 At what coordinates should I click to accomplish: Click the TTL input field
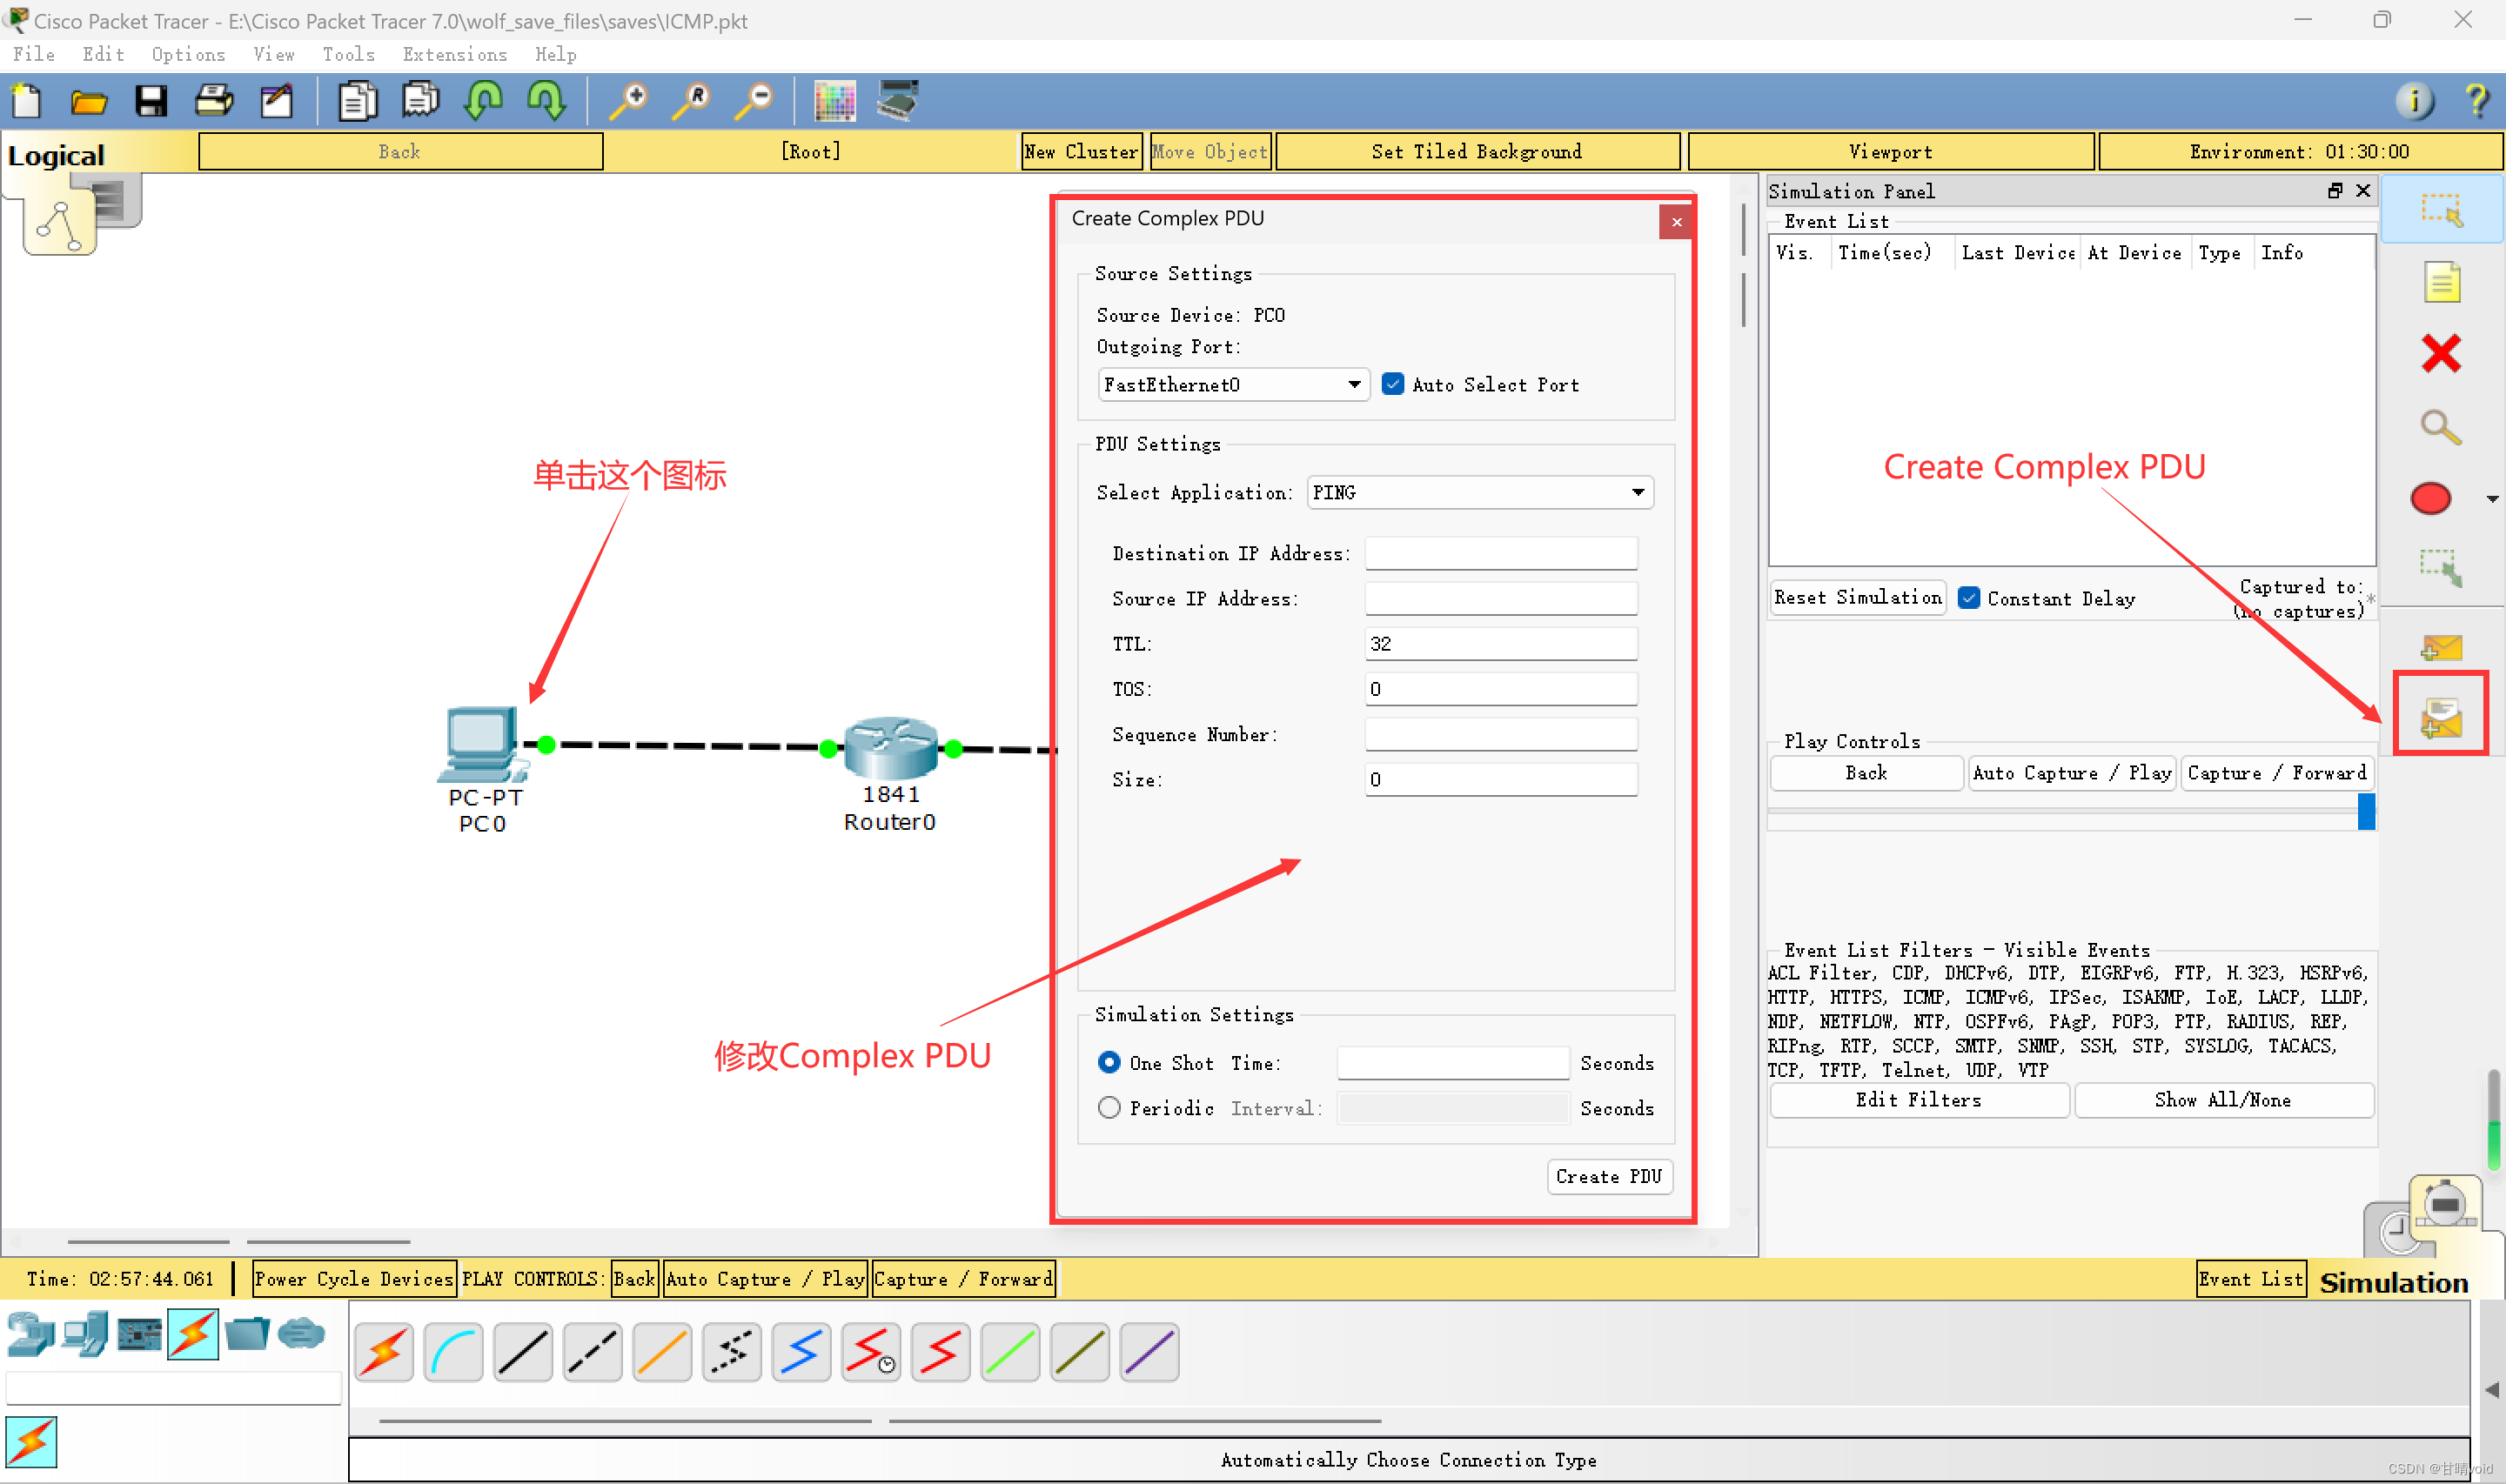tap(1501, 643)
